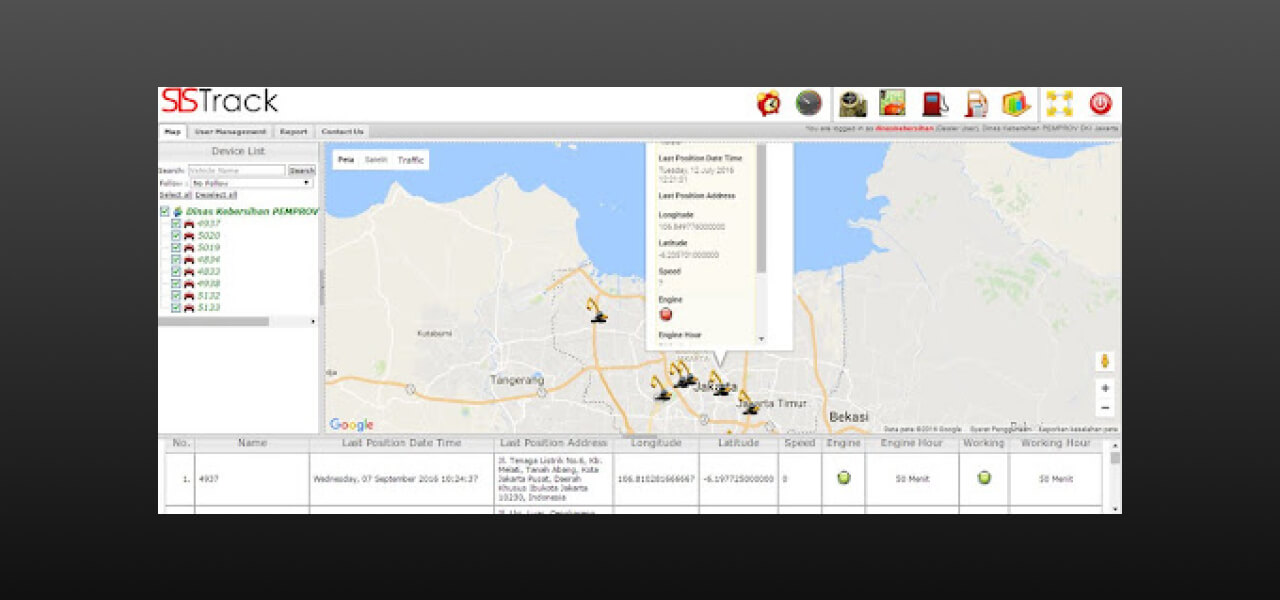Open the Report tab
This screenshot has height=600, width=1280.
[x=293, y=132]
